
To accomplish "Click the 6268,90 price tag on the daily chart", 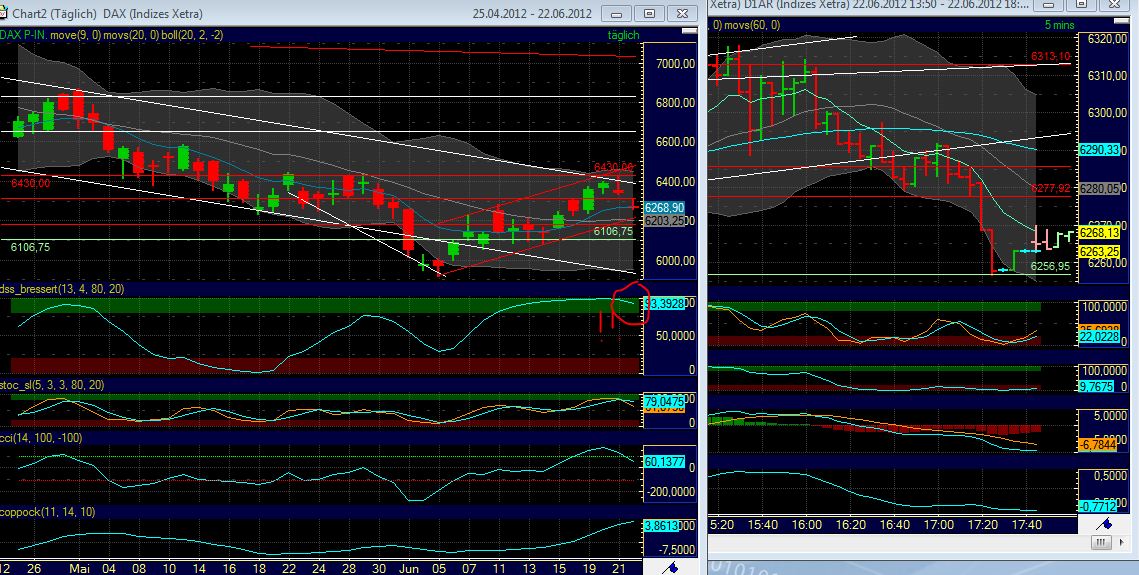I will pyautogui.click(x=664, y=208).
